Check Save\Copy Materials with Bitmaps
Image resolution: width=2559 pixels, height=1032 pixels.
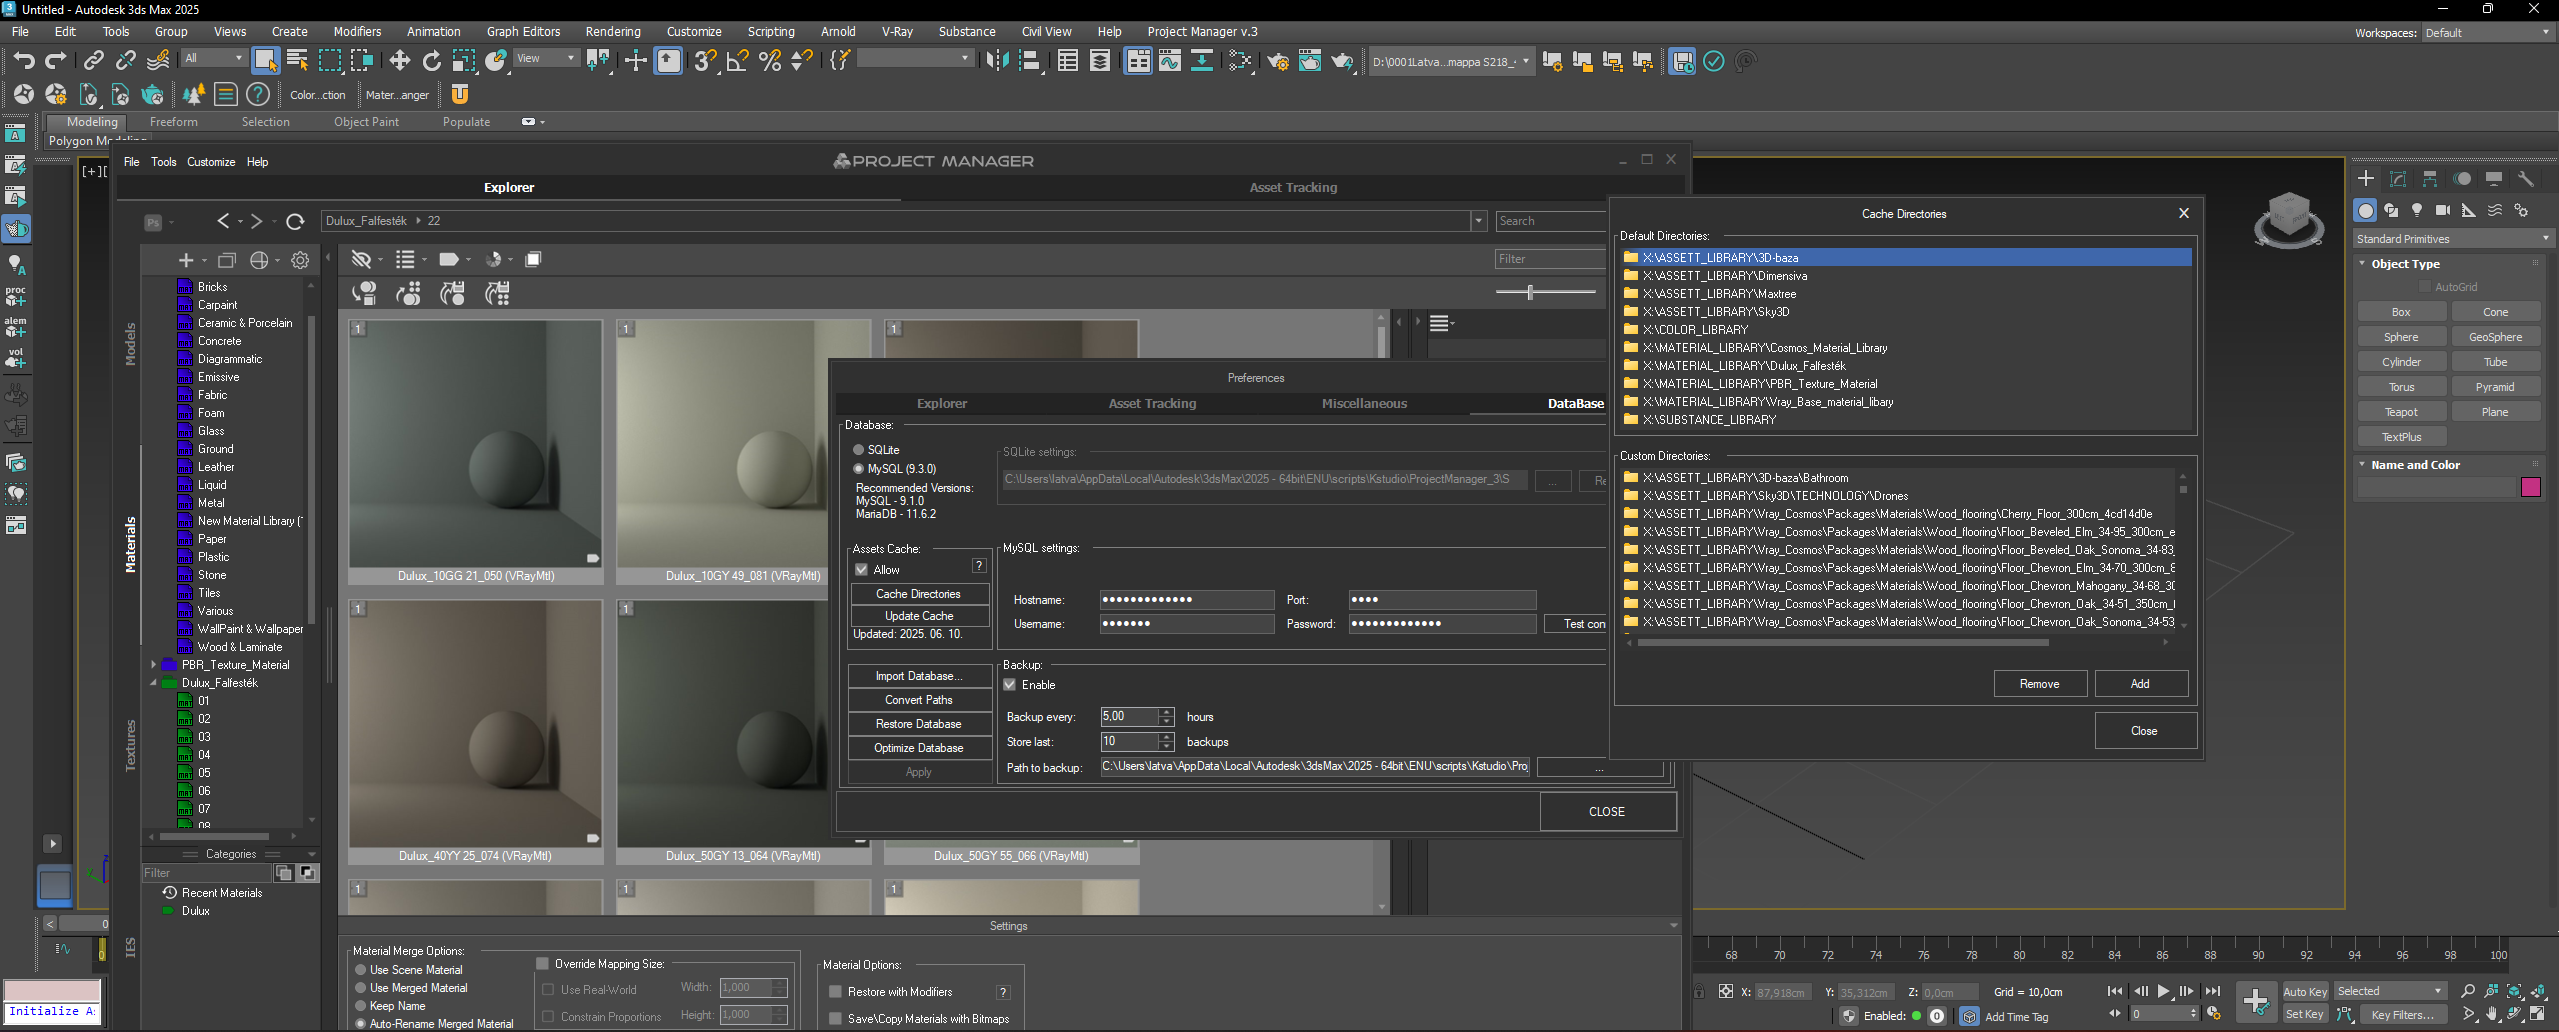(835, 1019)
